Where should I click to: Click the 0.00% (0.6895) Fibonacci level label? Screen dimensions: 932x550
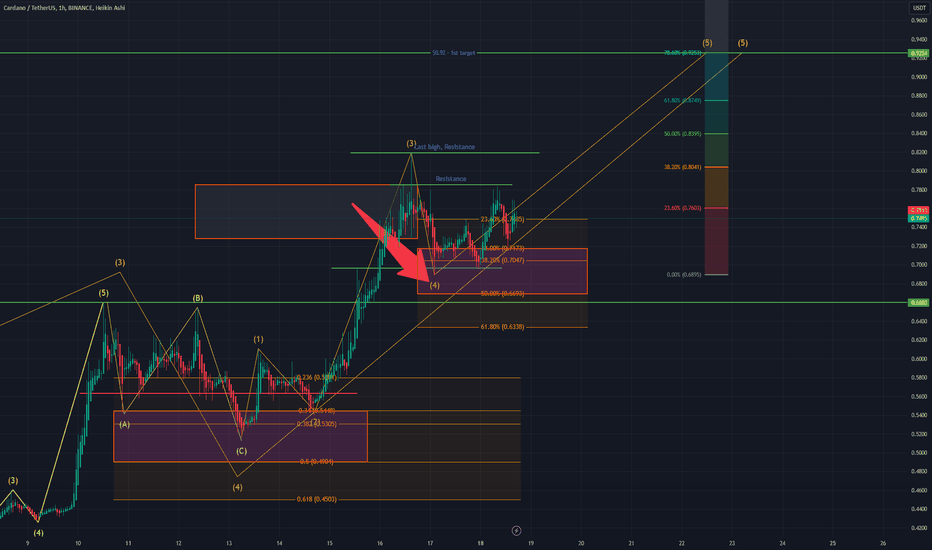tap(684, 275)
